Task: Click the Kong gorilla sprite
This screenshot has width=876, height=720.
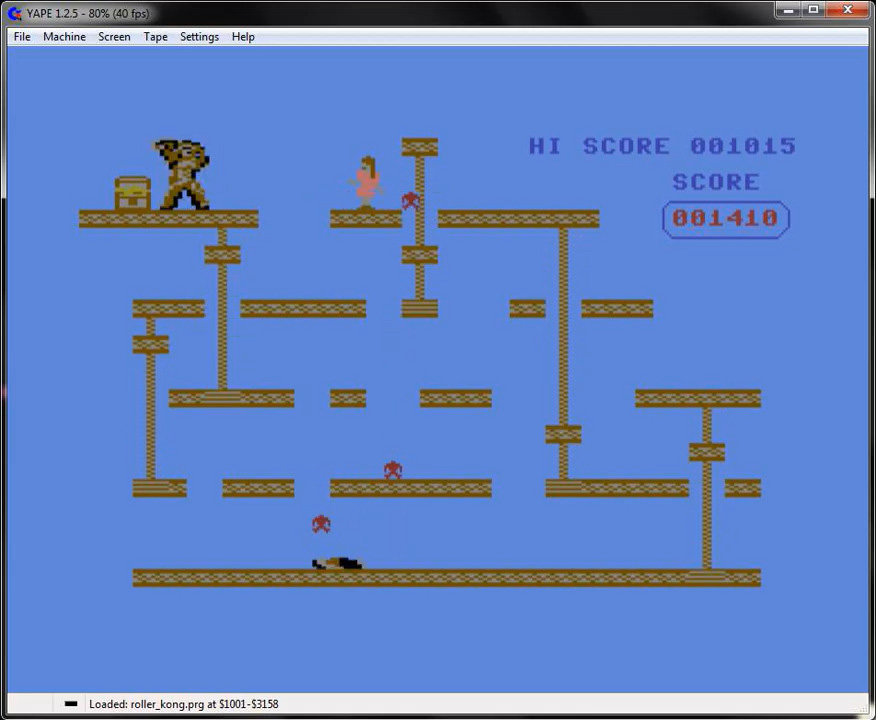Action: [x=182, y=174]
